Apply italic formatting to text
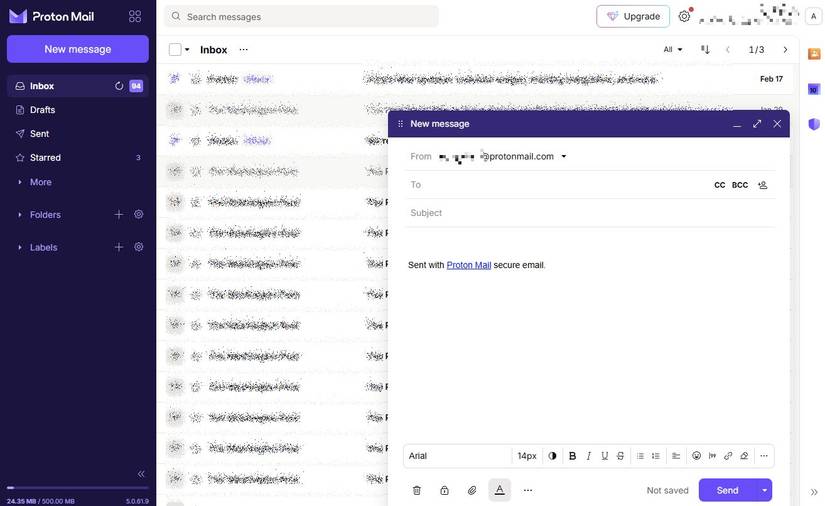The height and width of the screenshot is (506, 825). point(589,456)
